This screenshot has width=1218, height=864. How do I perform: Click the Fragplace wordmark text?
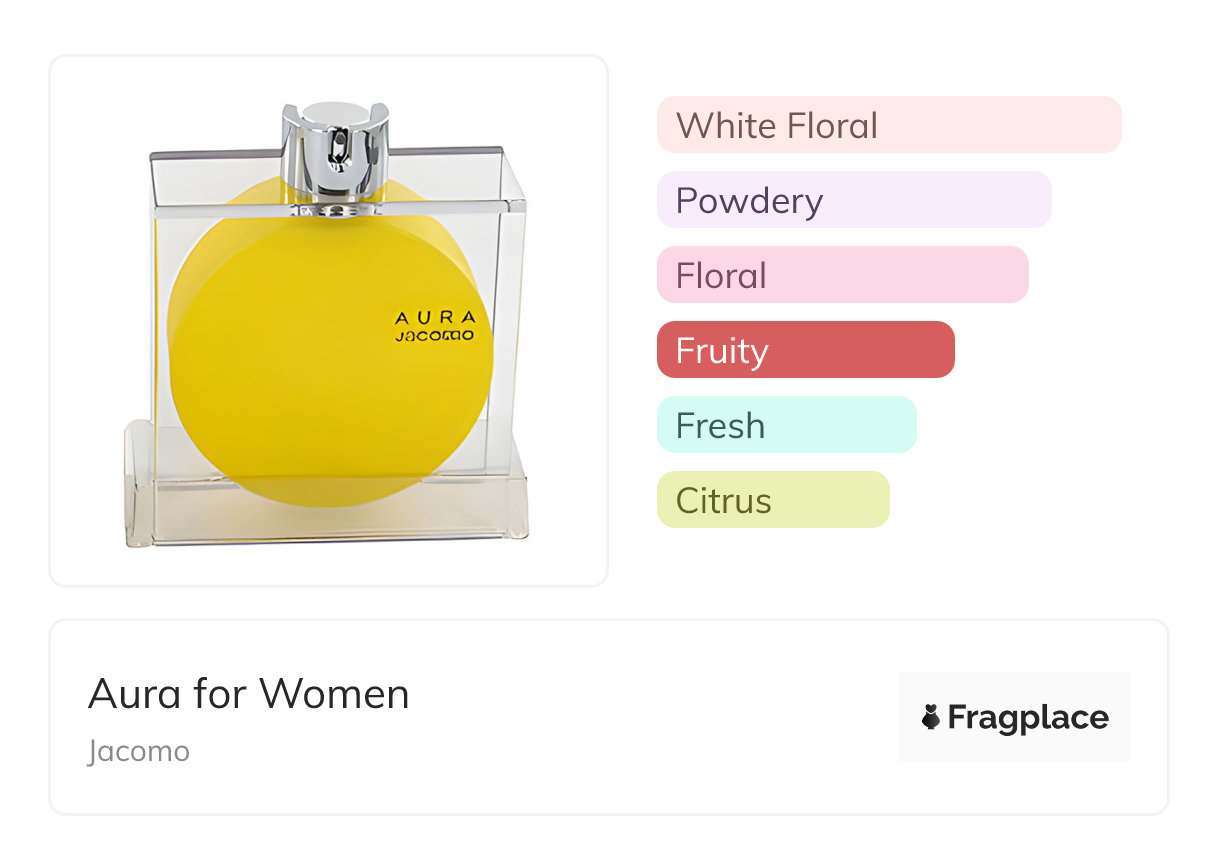(1028, 717)
